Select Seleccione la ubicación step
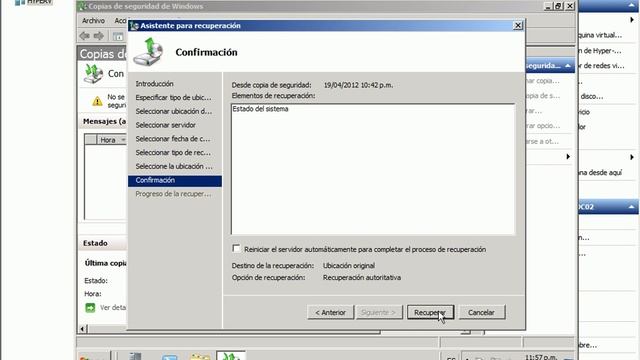 pos(174,167)
